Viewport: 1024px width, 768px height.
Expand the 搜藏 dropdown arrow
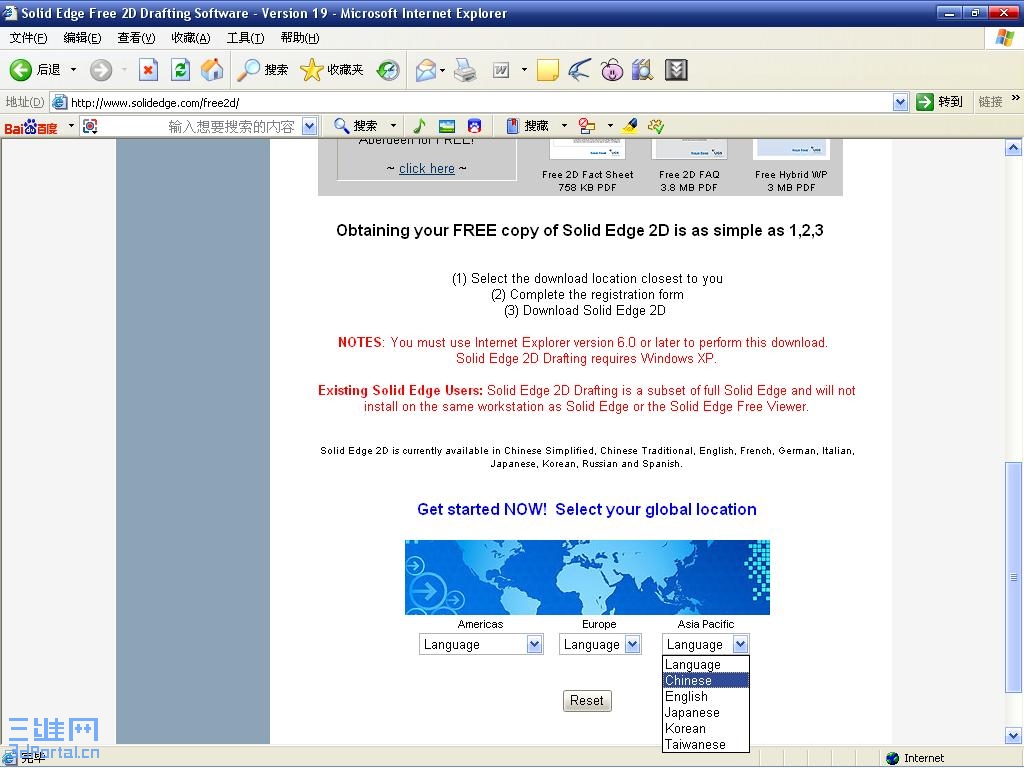click(564, 125)
